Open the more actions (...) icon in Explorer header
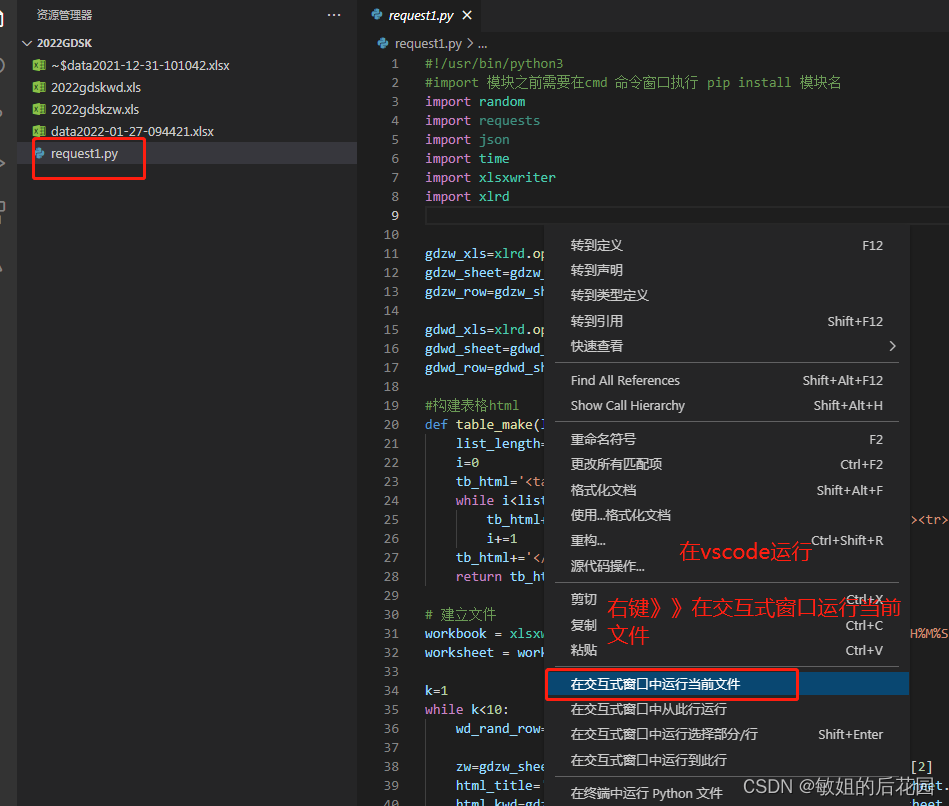The image size is (949, 806). click(x=333, y=14)
